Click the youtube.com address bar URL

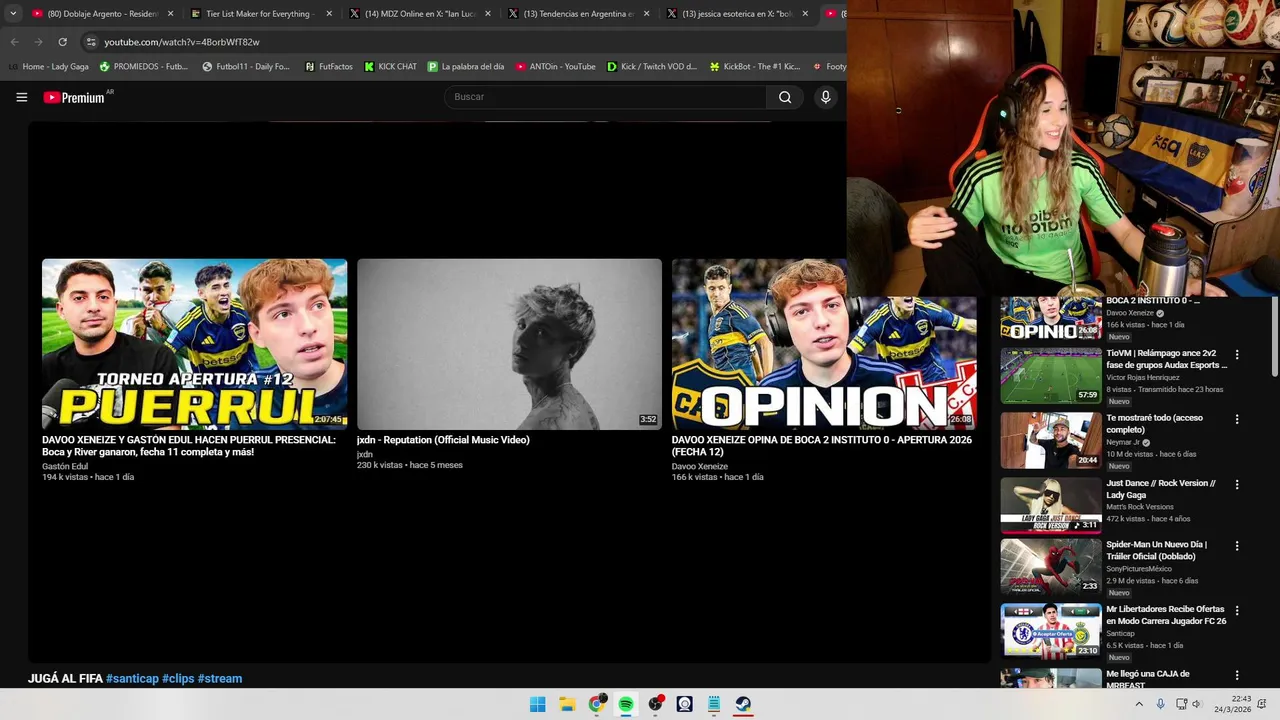click(x=182, y=42)
